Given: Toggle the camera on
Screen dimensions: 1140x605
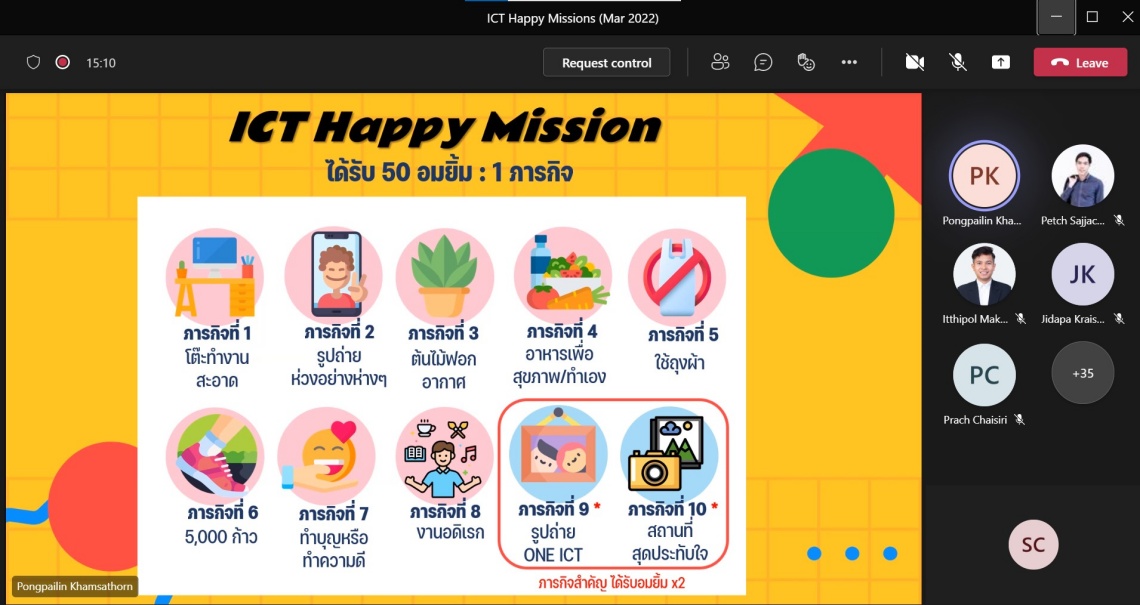Looking at the screenshot, I should click(x=914, y=62).
